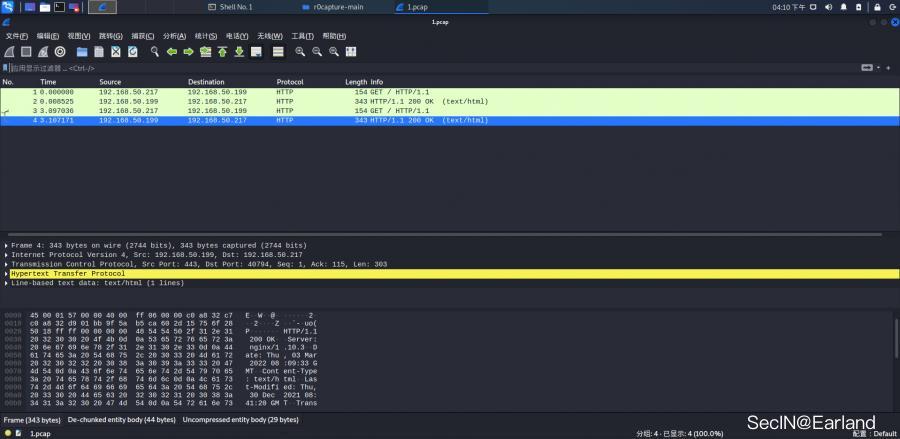
Task: Expand Internet Protocol Version 4 details
Action: (6, 255)
